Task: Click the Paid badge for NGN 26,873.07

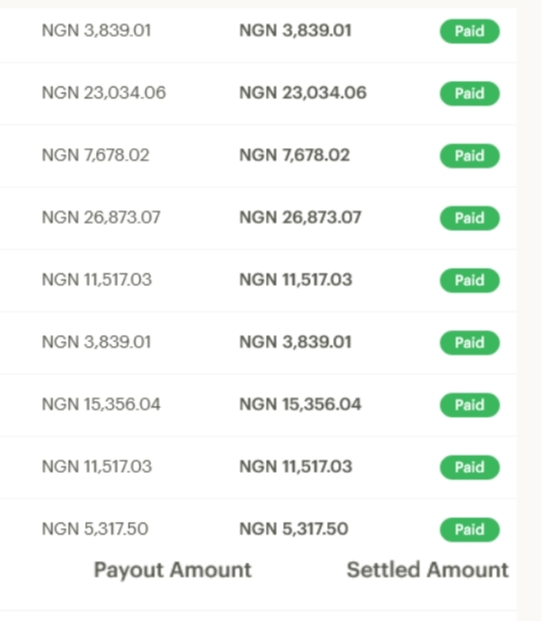Action: coord(469,218)
